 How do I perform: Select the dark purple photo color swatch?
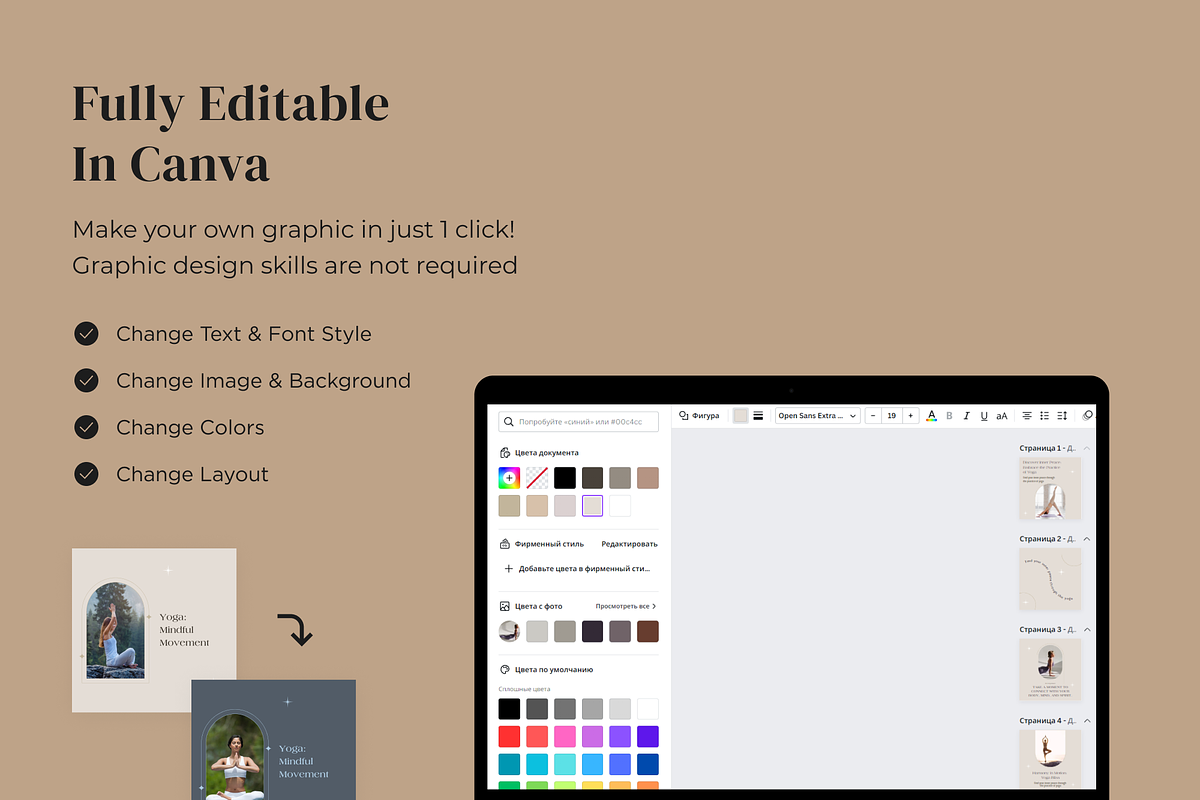tap(592, 631)
